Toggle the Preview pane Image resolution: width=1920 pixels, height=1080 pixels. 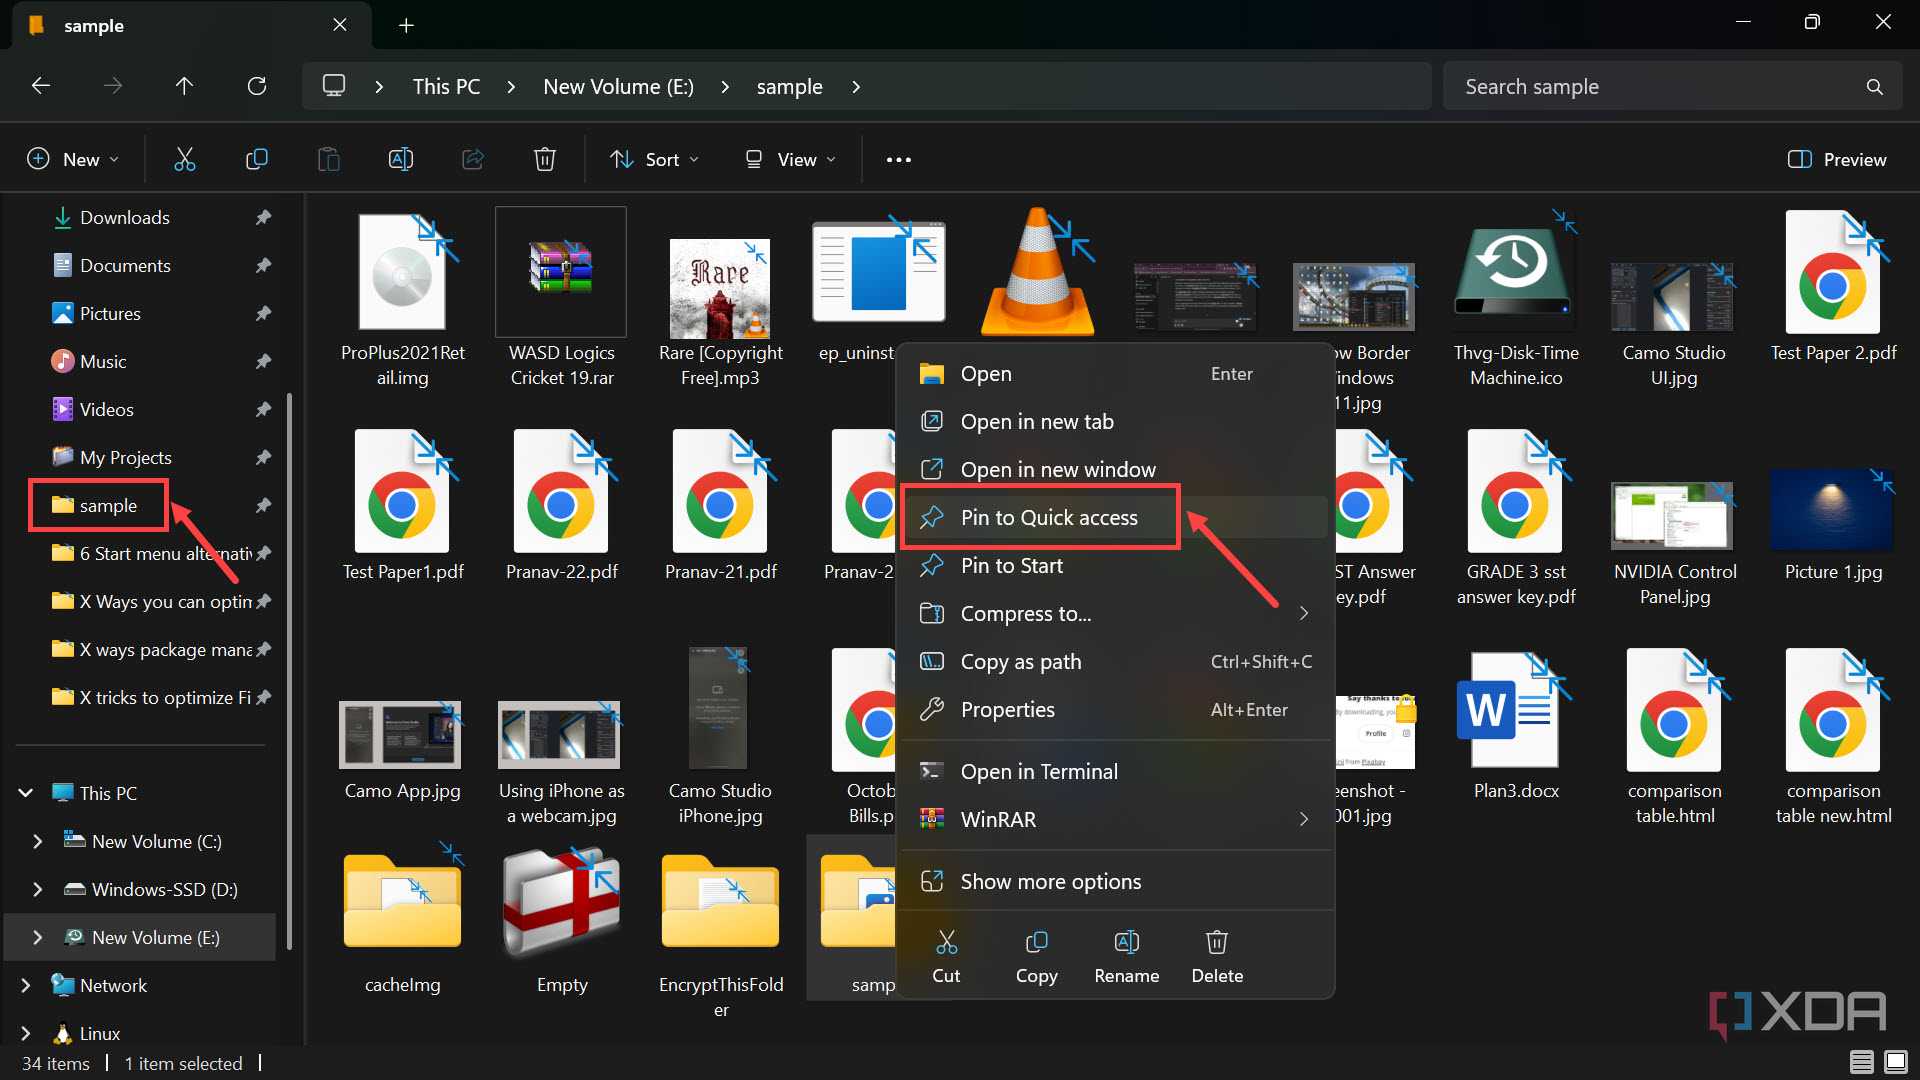[x=1836, y=159]
